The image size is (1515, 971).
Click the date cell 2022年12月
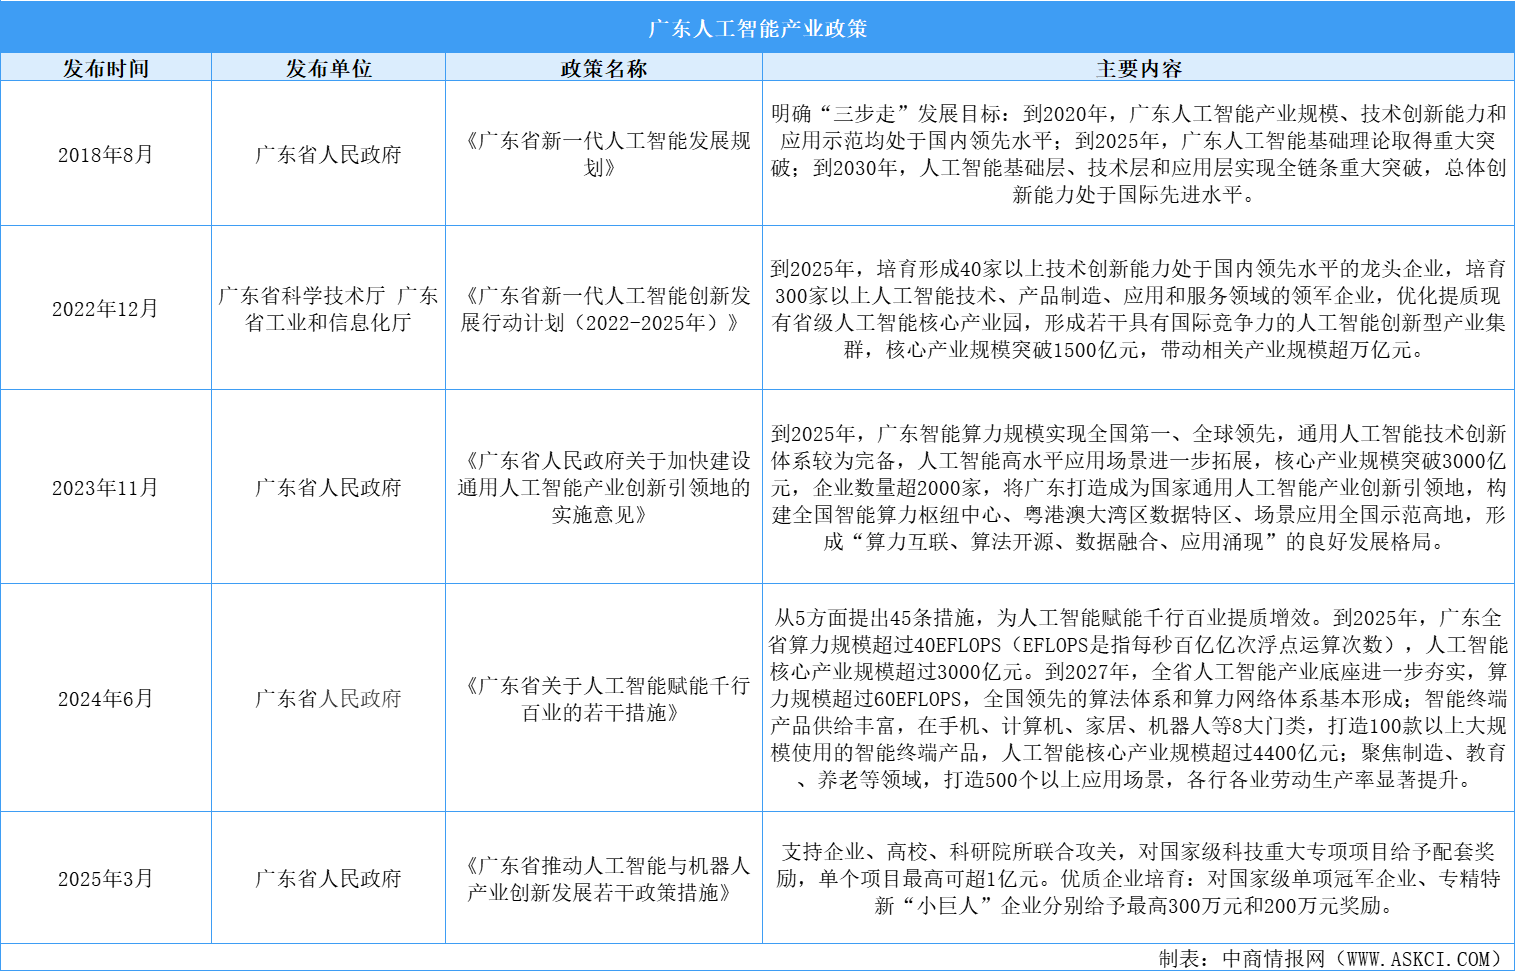click(x=106, y=308)
